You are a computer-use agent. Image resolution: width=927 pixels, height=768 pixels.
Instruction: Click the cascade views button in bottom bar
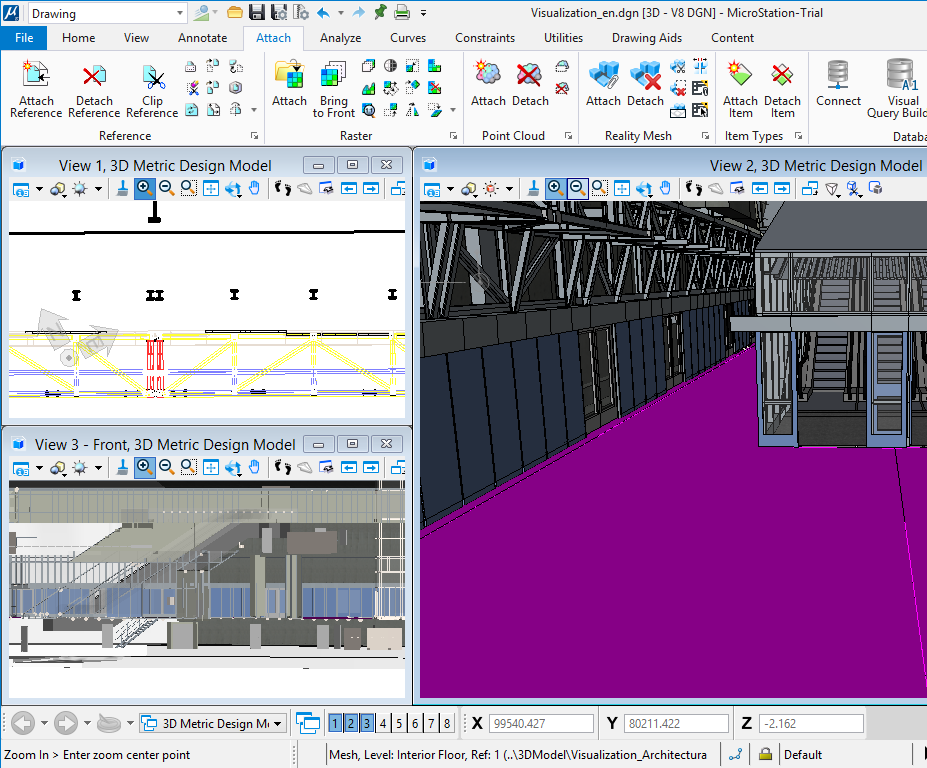[x=308, y=723]
